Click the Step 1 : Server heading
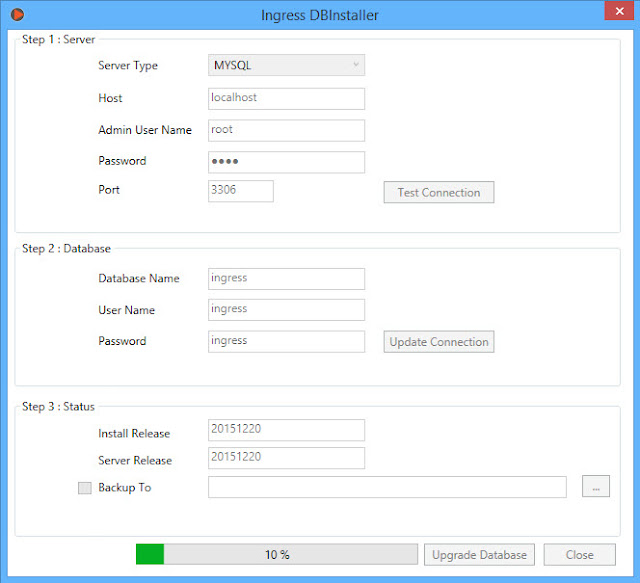The width and height of the screenshot is (640, 583). click(58, 40)
